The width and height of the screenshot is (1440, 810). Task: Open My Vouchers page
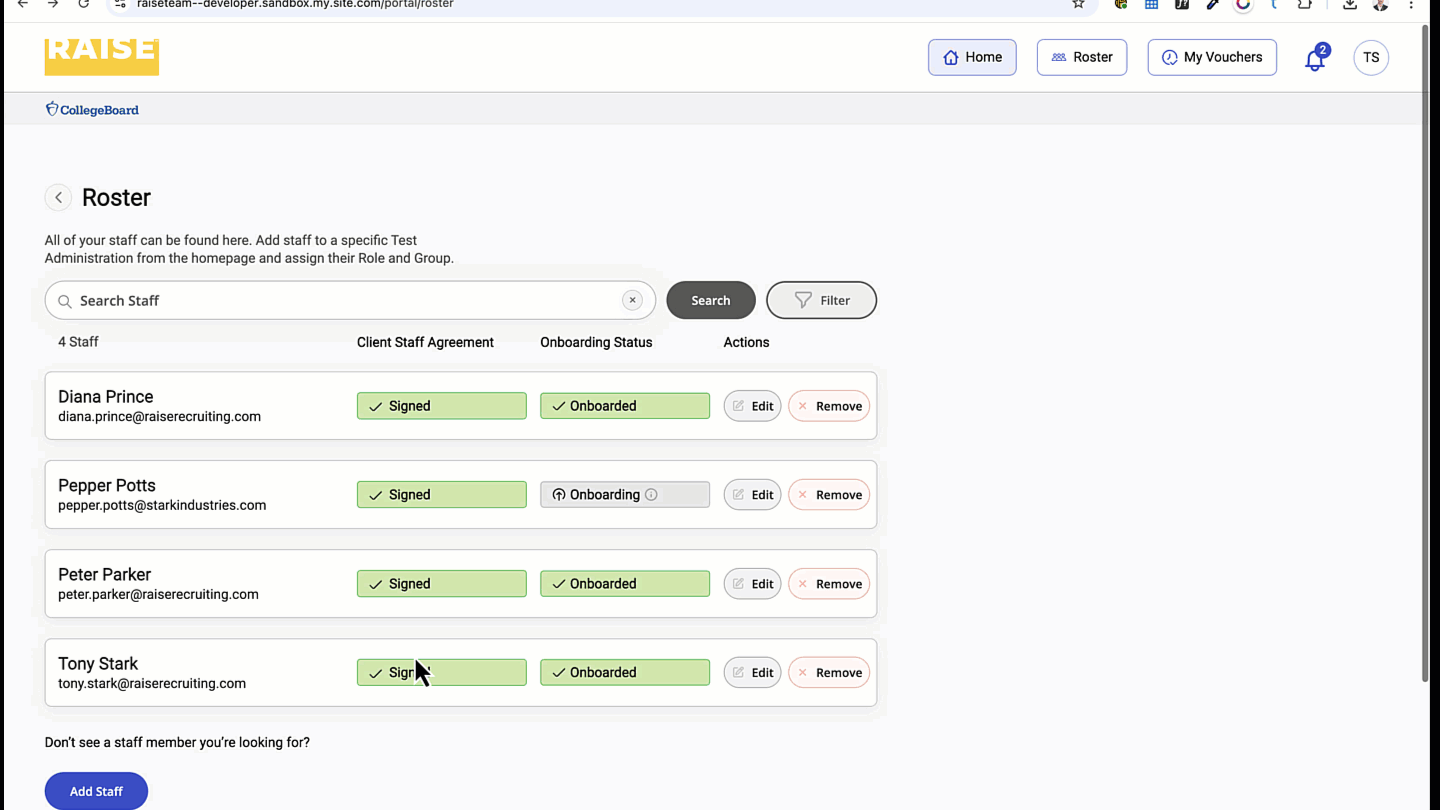1211,58
